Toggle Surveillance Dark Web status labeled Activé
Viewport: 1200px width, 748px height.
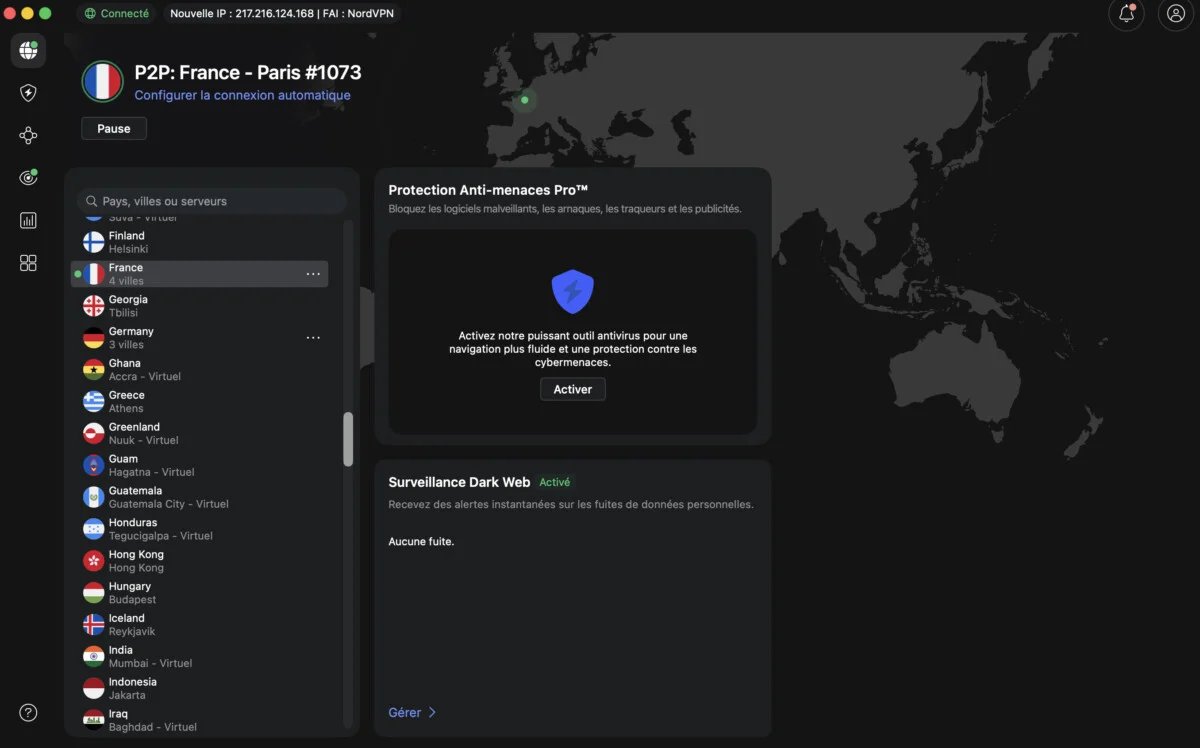pyautogui.click(x=554, y=481)
